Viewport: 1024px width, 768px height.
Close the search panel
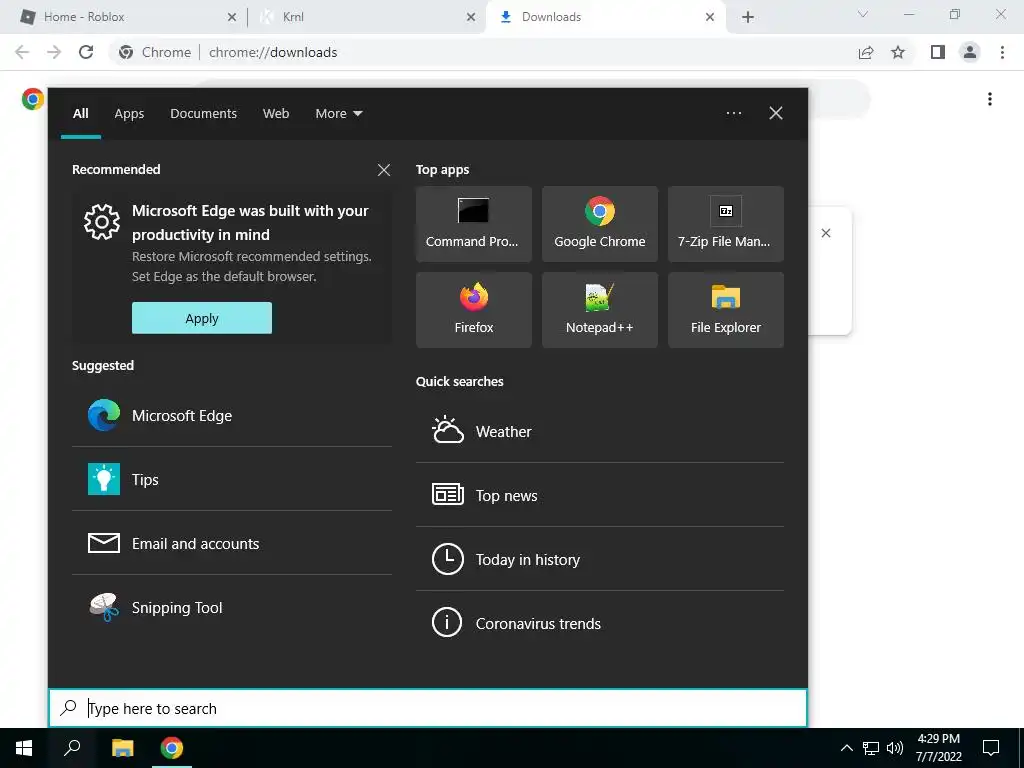coord(776,113)
